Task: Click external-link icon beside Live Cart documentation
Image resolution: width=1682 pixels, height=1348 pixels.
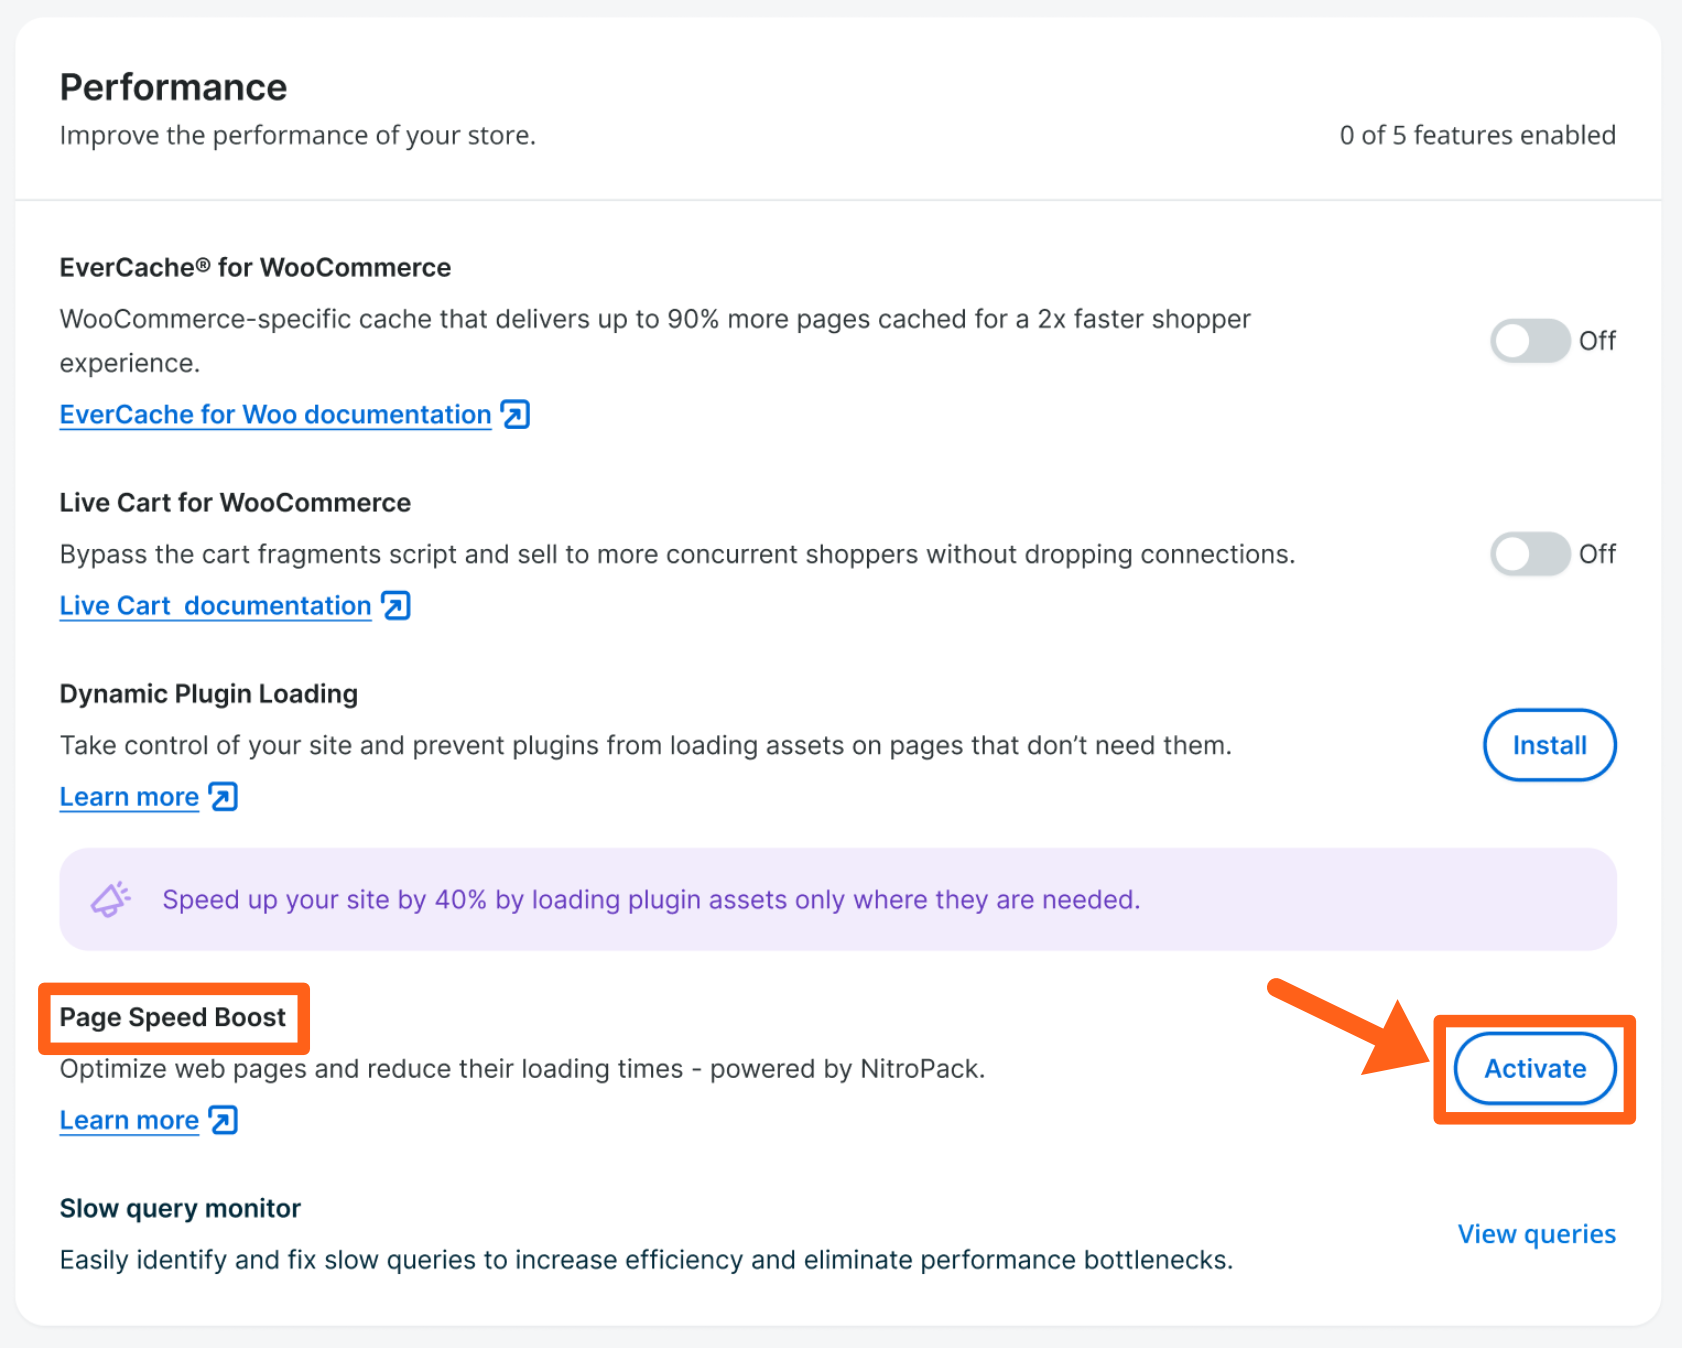Action: coord(397,606)
